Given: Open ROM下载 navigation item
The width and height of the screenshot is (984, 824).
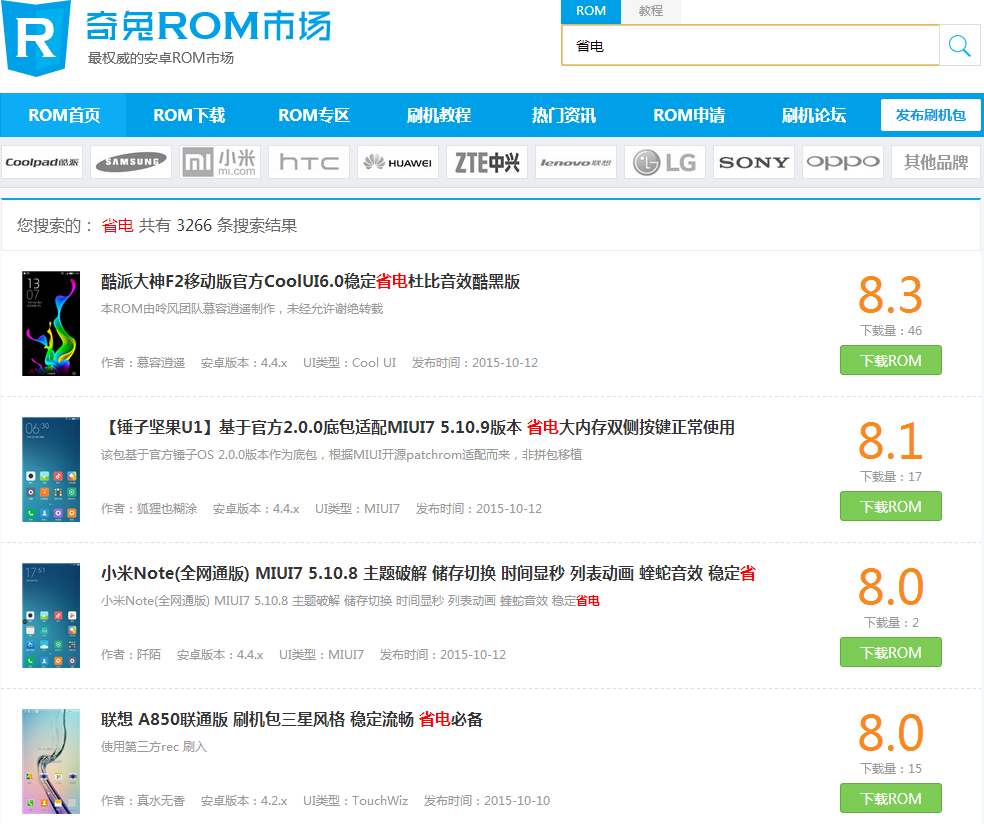Looking at the screenshot, I should coord(189,115).
